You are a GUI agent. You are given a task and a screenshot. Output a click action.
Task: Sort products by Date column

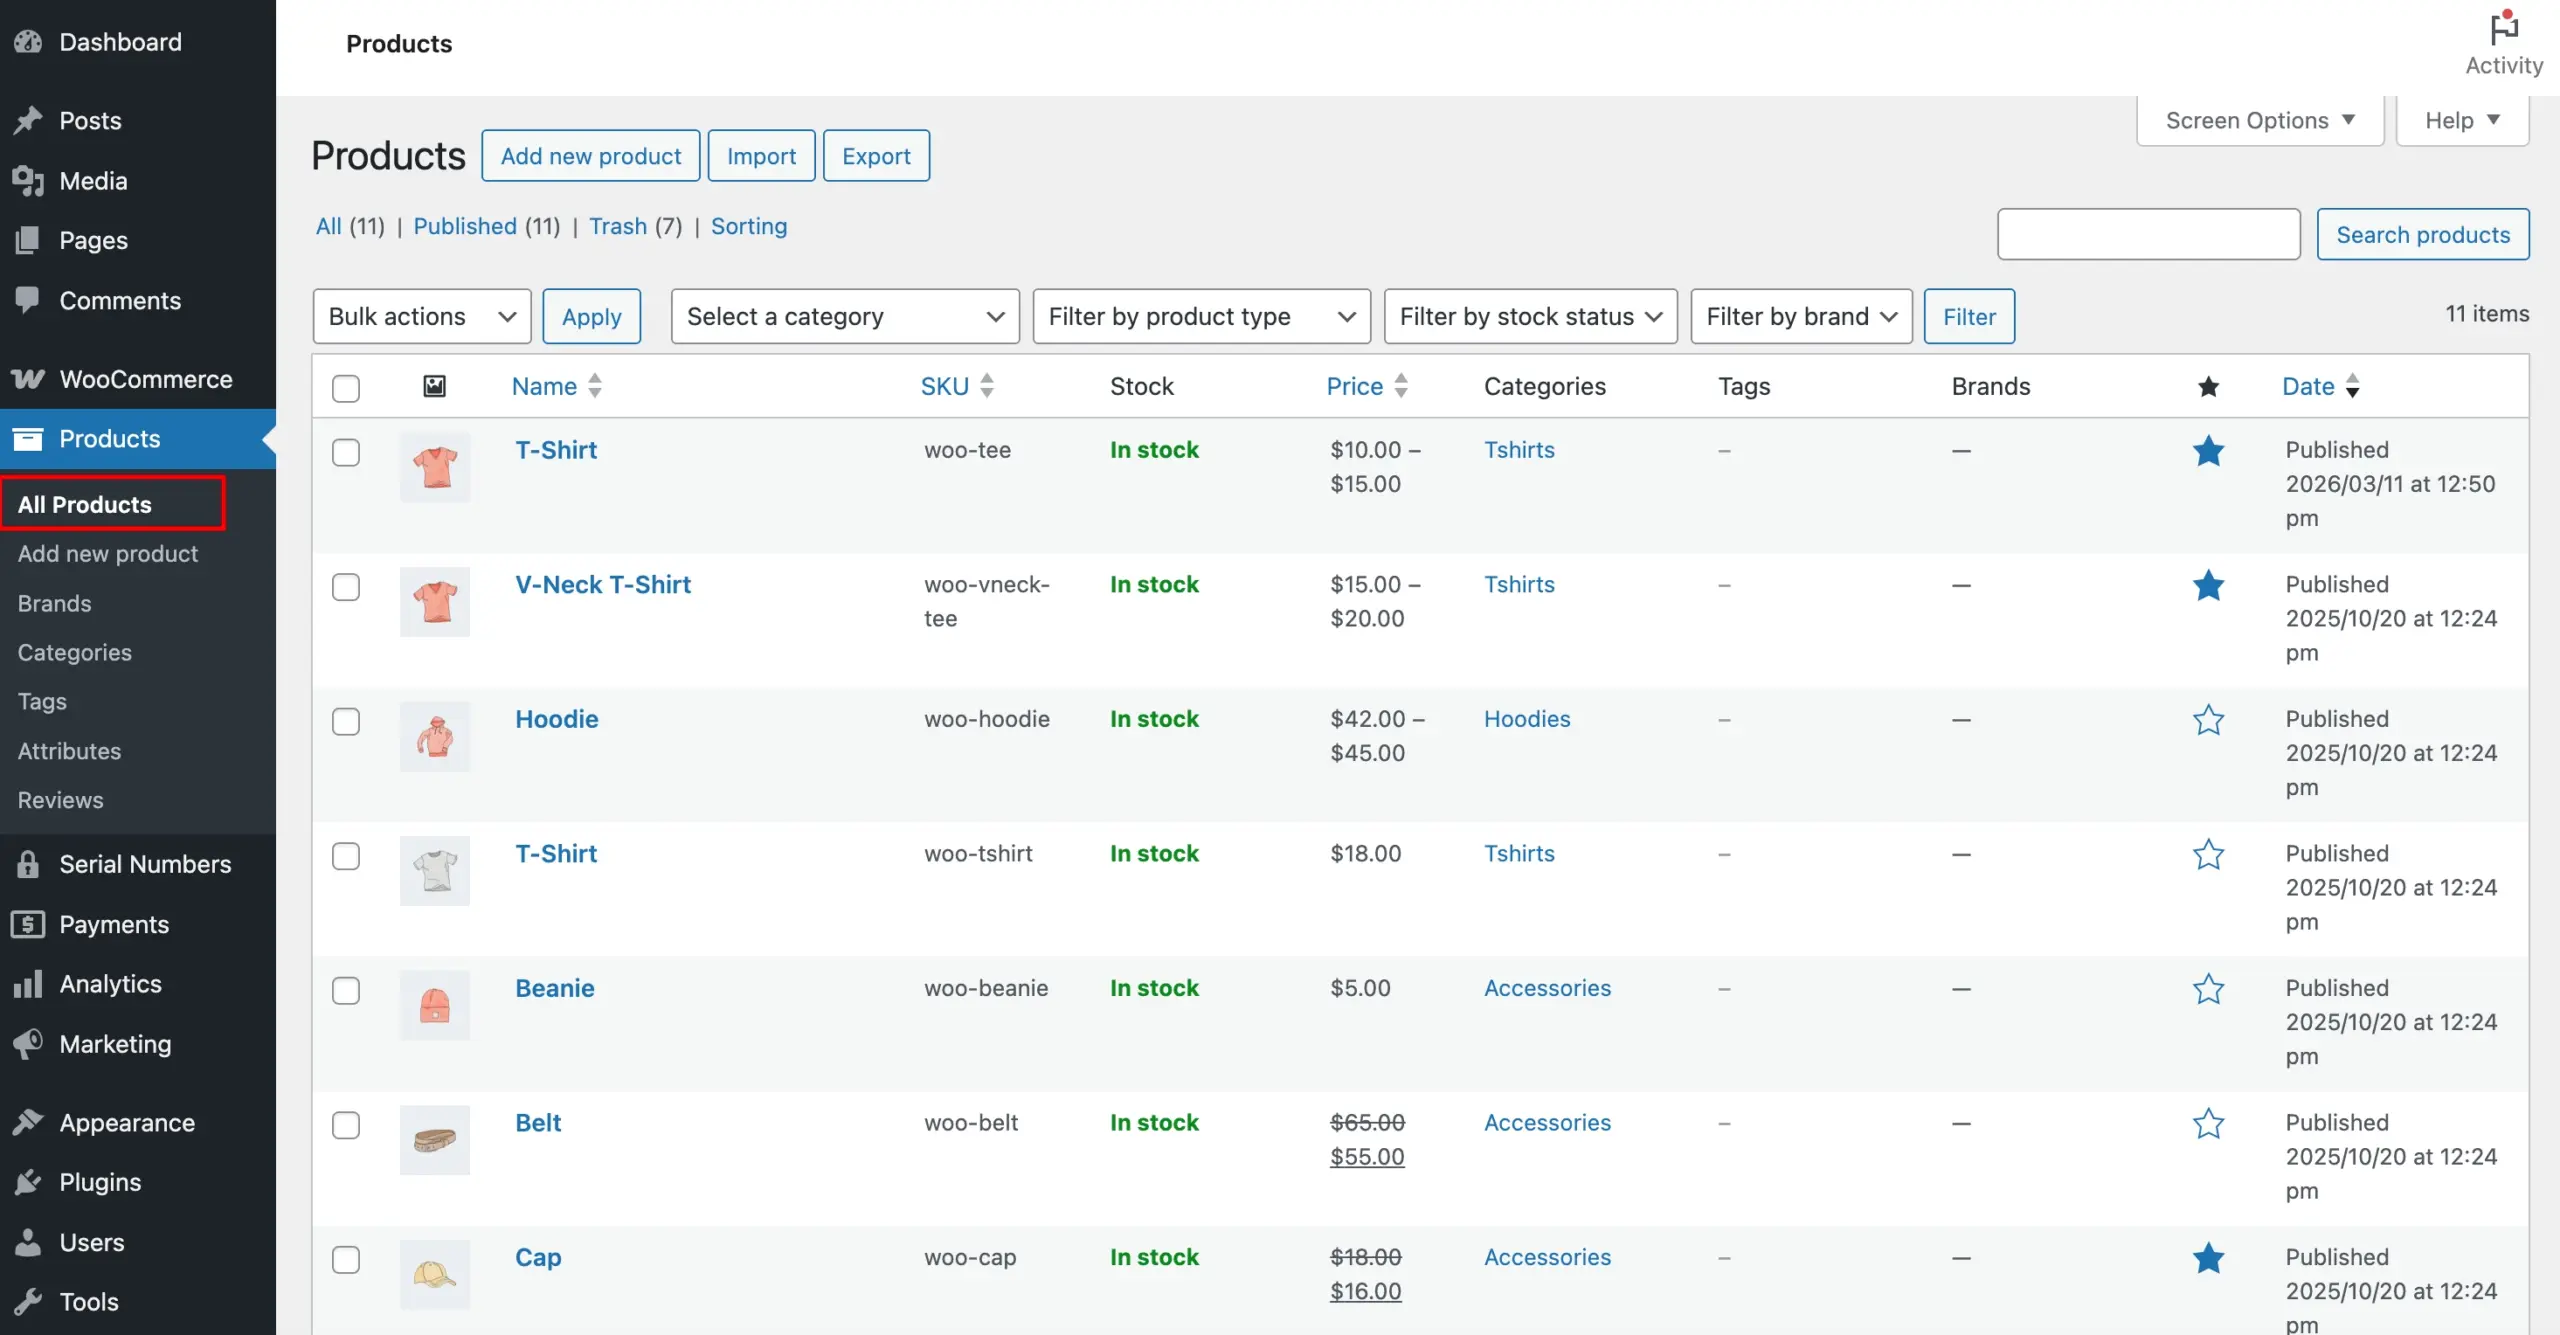[x=2321, y=386]
